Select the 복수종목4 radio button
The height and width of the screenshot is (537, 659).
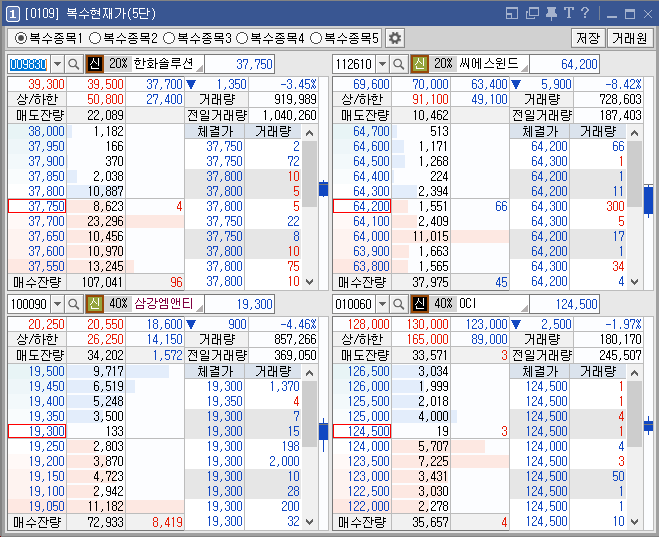[242, 39]
